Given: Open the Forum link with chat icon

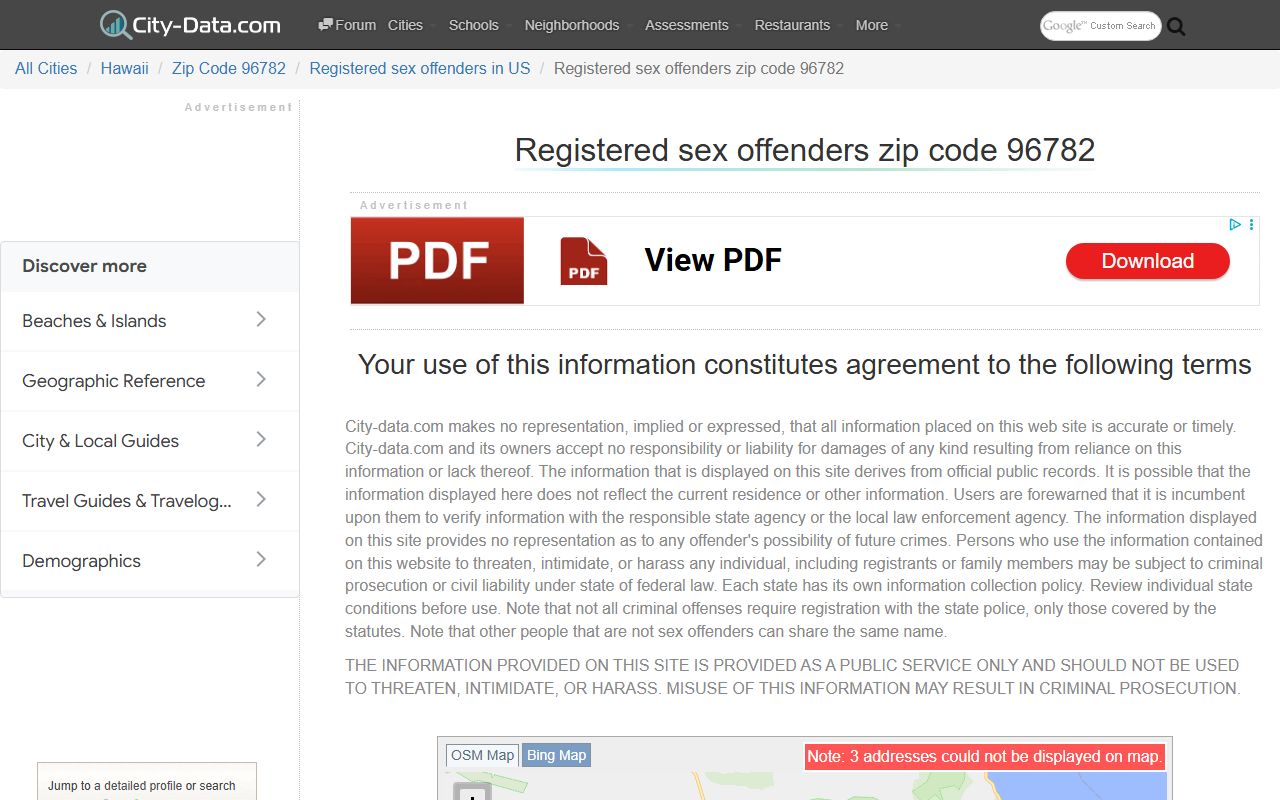Looking at the screenshot, I should [x=347, y=25].
